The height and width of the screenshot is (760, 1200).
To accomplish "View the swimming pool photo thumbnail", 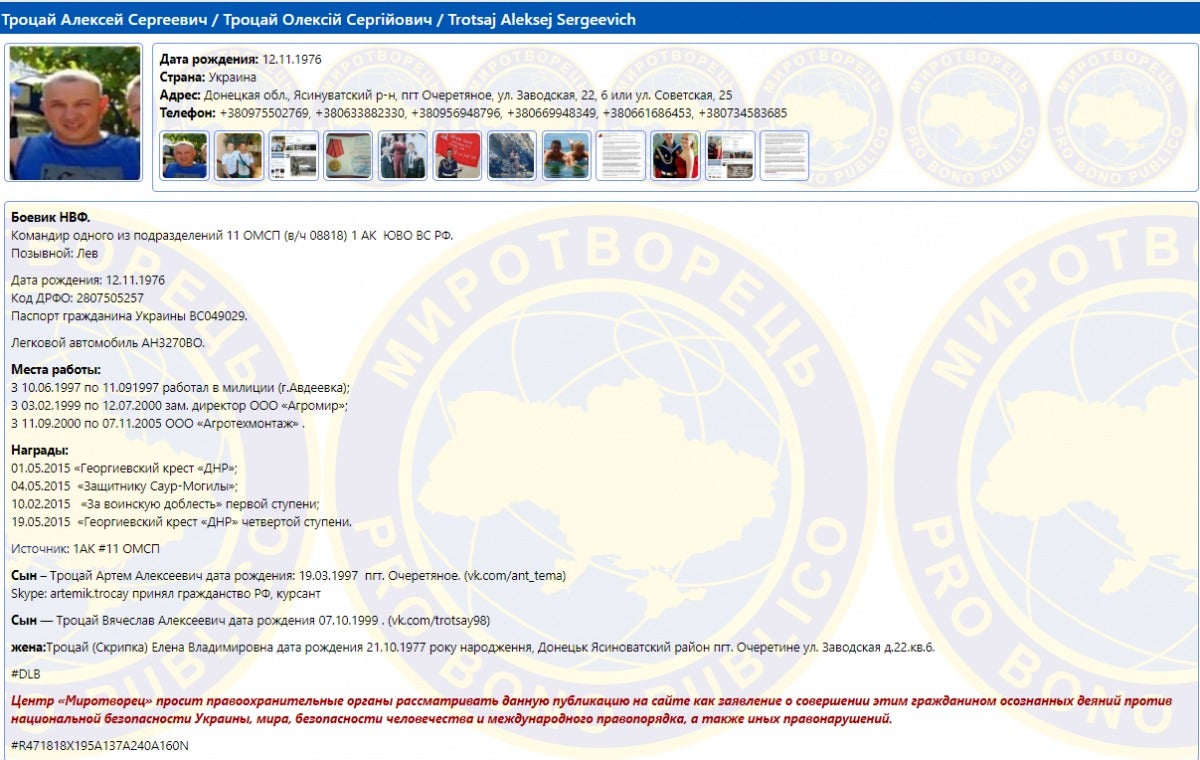I will (x=567, y=156).
